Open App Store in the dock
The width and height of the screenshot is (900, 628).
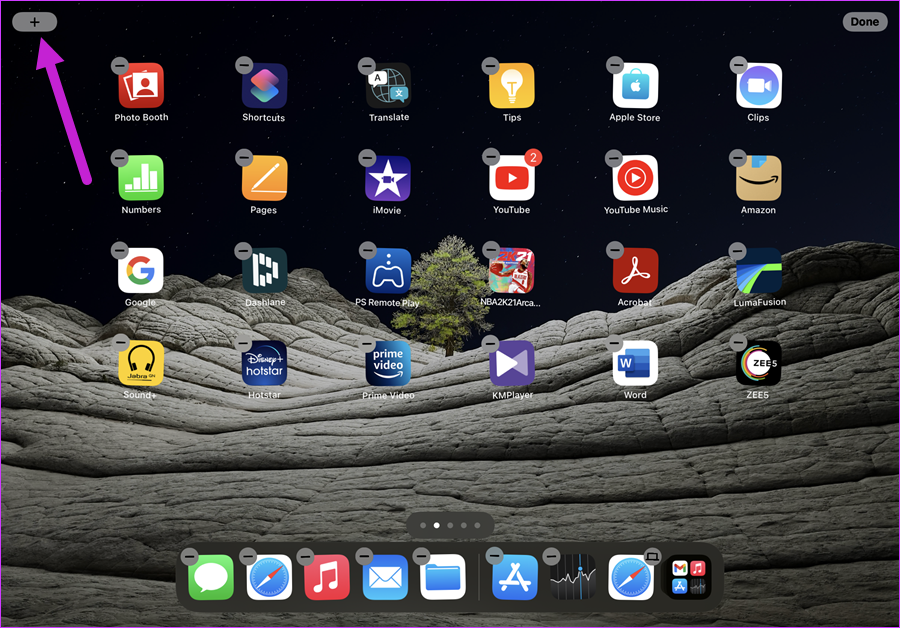(515, 577)
